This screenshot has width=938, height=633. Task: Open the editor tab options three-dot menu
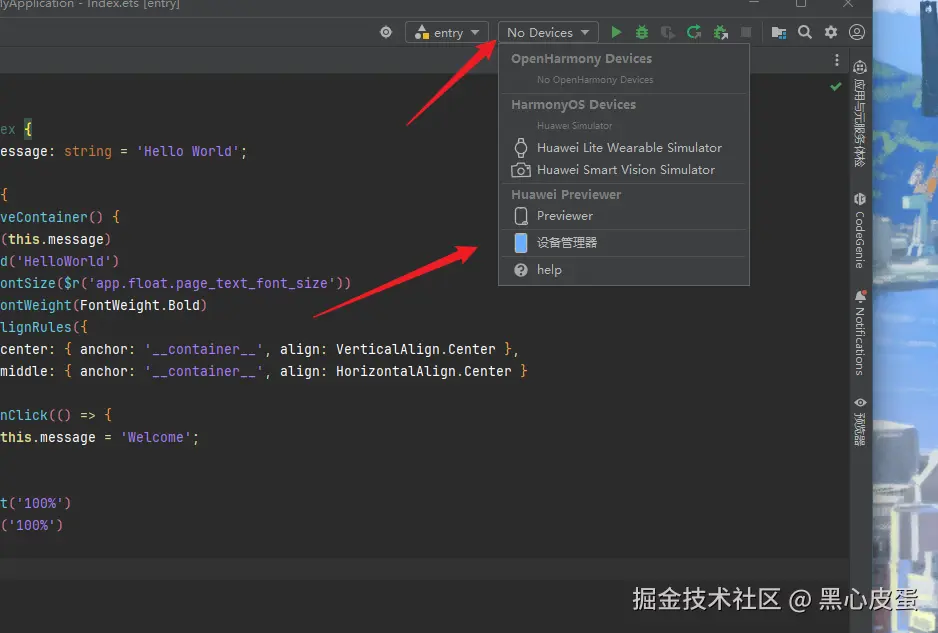836,60
